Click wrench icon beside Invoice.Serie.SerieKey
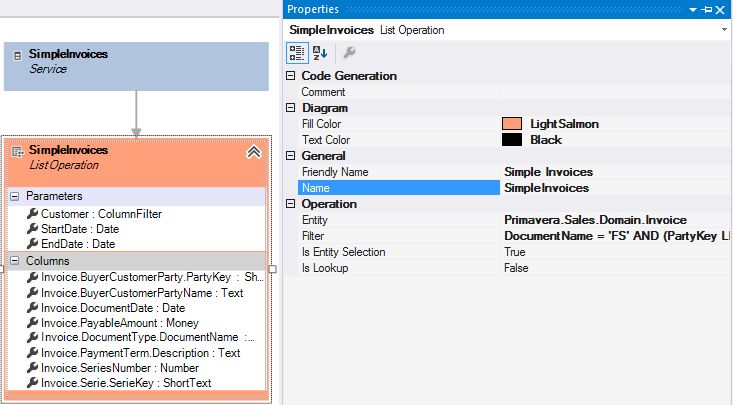Image resolution: width=733 pixels, height=405 pixels. tap(32, 383)
